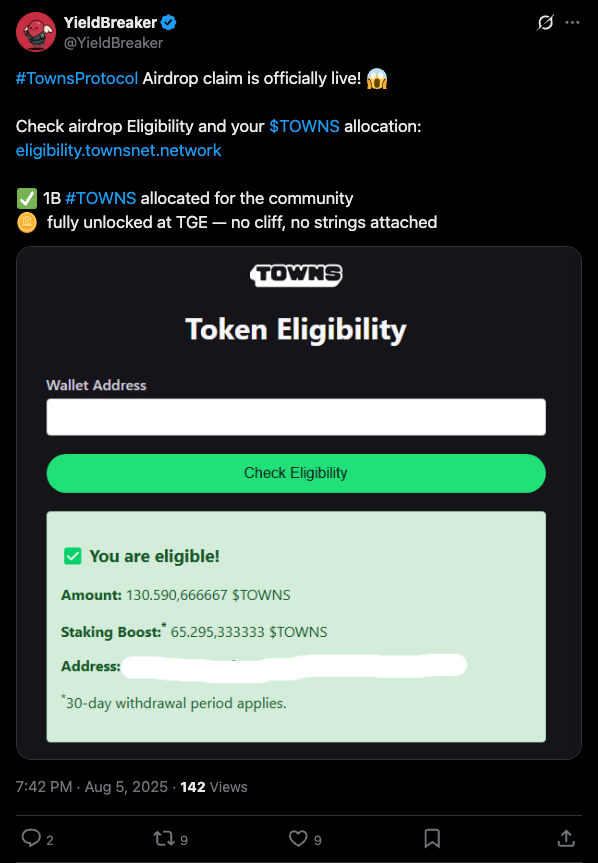The height and width of the screenshot is (863, 598).
Task: Open the $TOWNS cashtag link
Action: [304, 126]
